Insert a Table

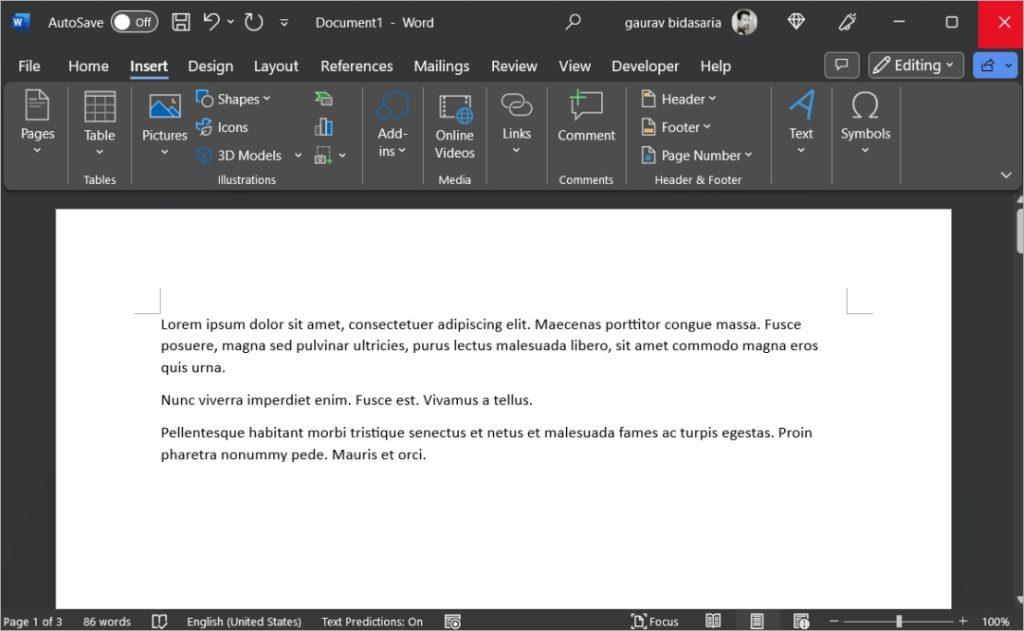[99, 123]
